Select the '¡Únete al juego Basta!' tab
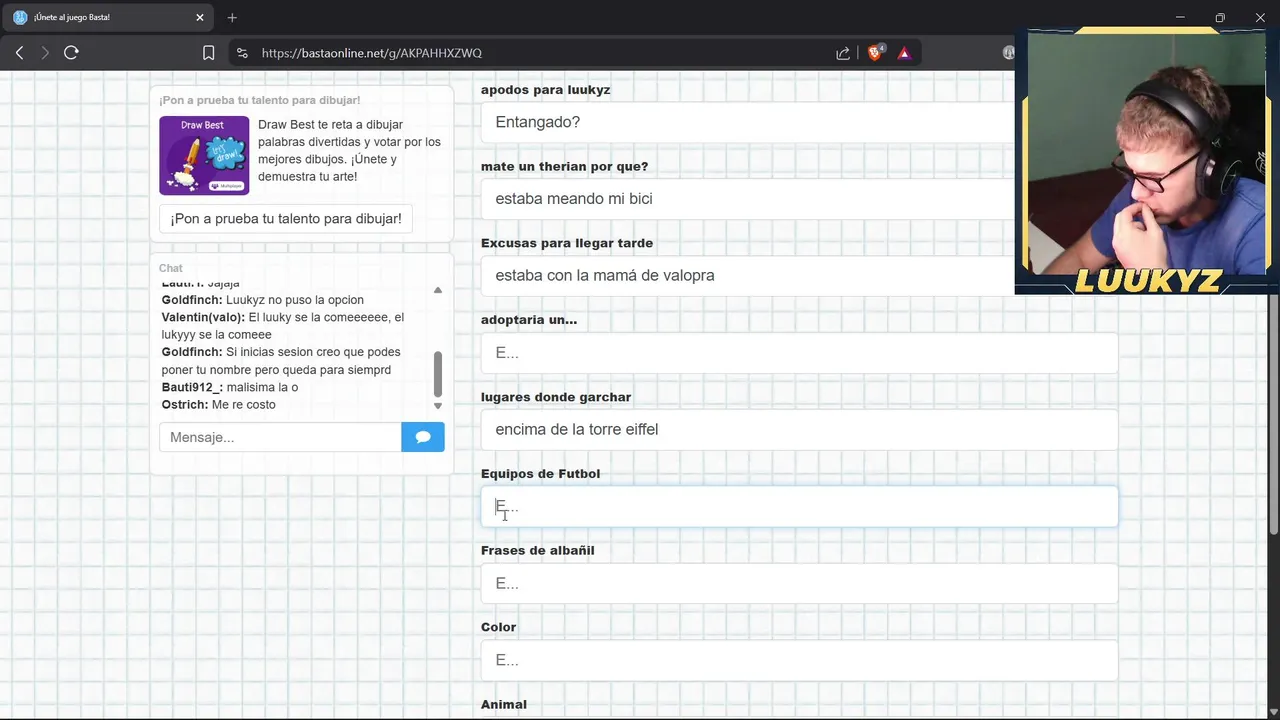 coord(100,17)
